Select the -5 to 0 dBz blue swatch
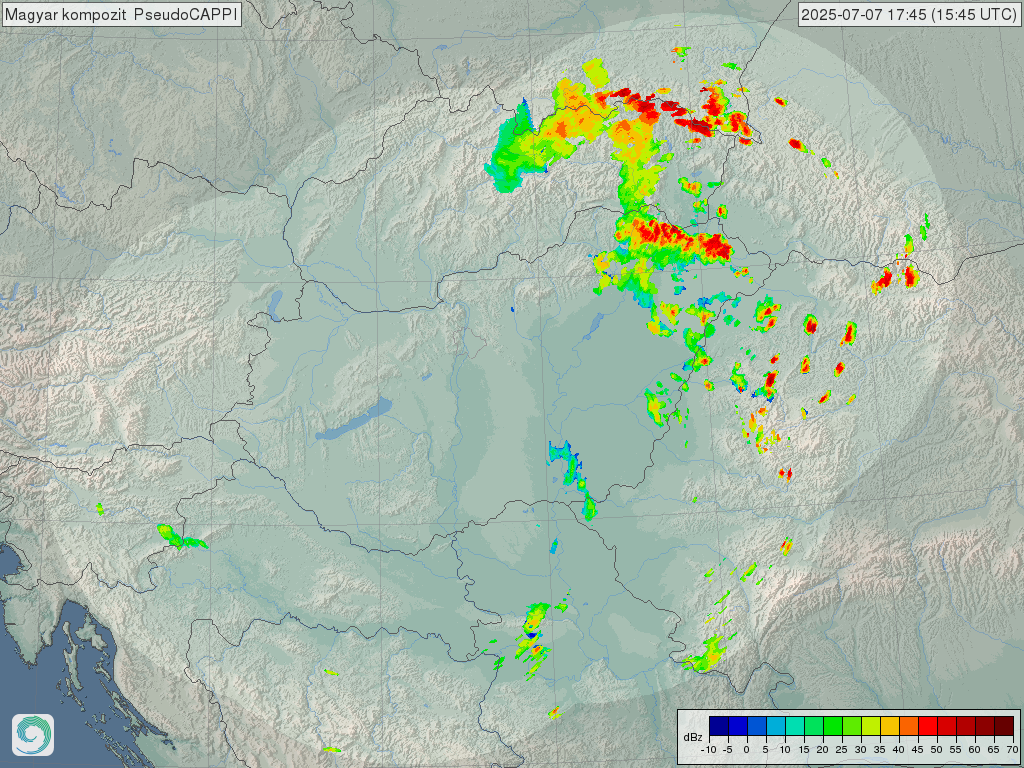This screenshot has width=1024, height=768. (738, 726)
